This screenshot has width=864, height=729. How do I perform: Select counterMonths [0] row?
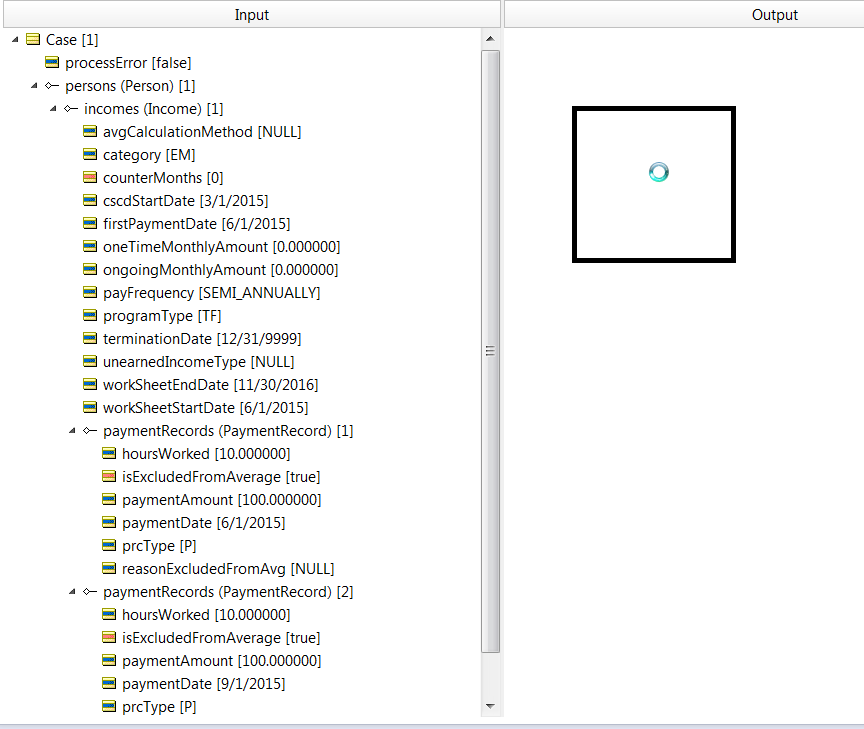coord(163,178)
